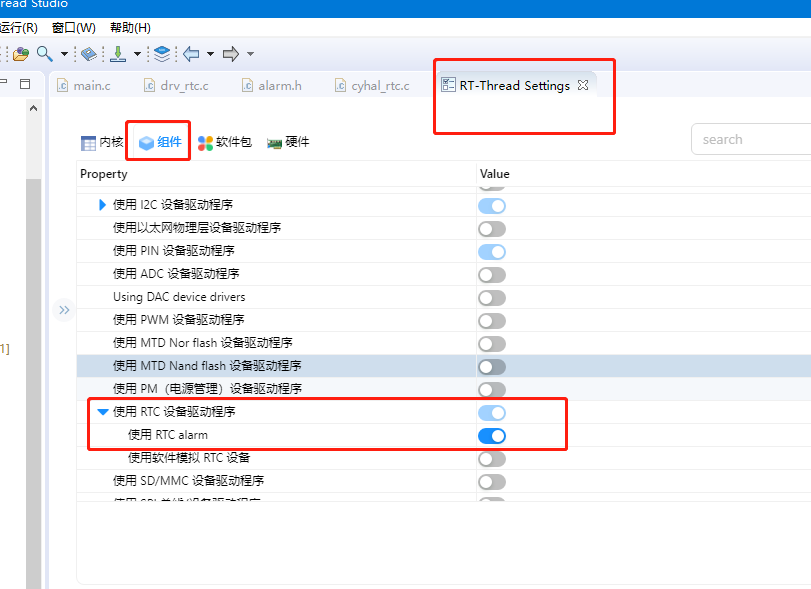
Task: Click the stacked layers toolbar icon
Action: pos(162,54)
